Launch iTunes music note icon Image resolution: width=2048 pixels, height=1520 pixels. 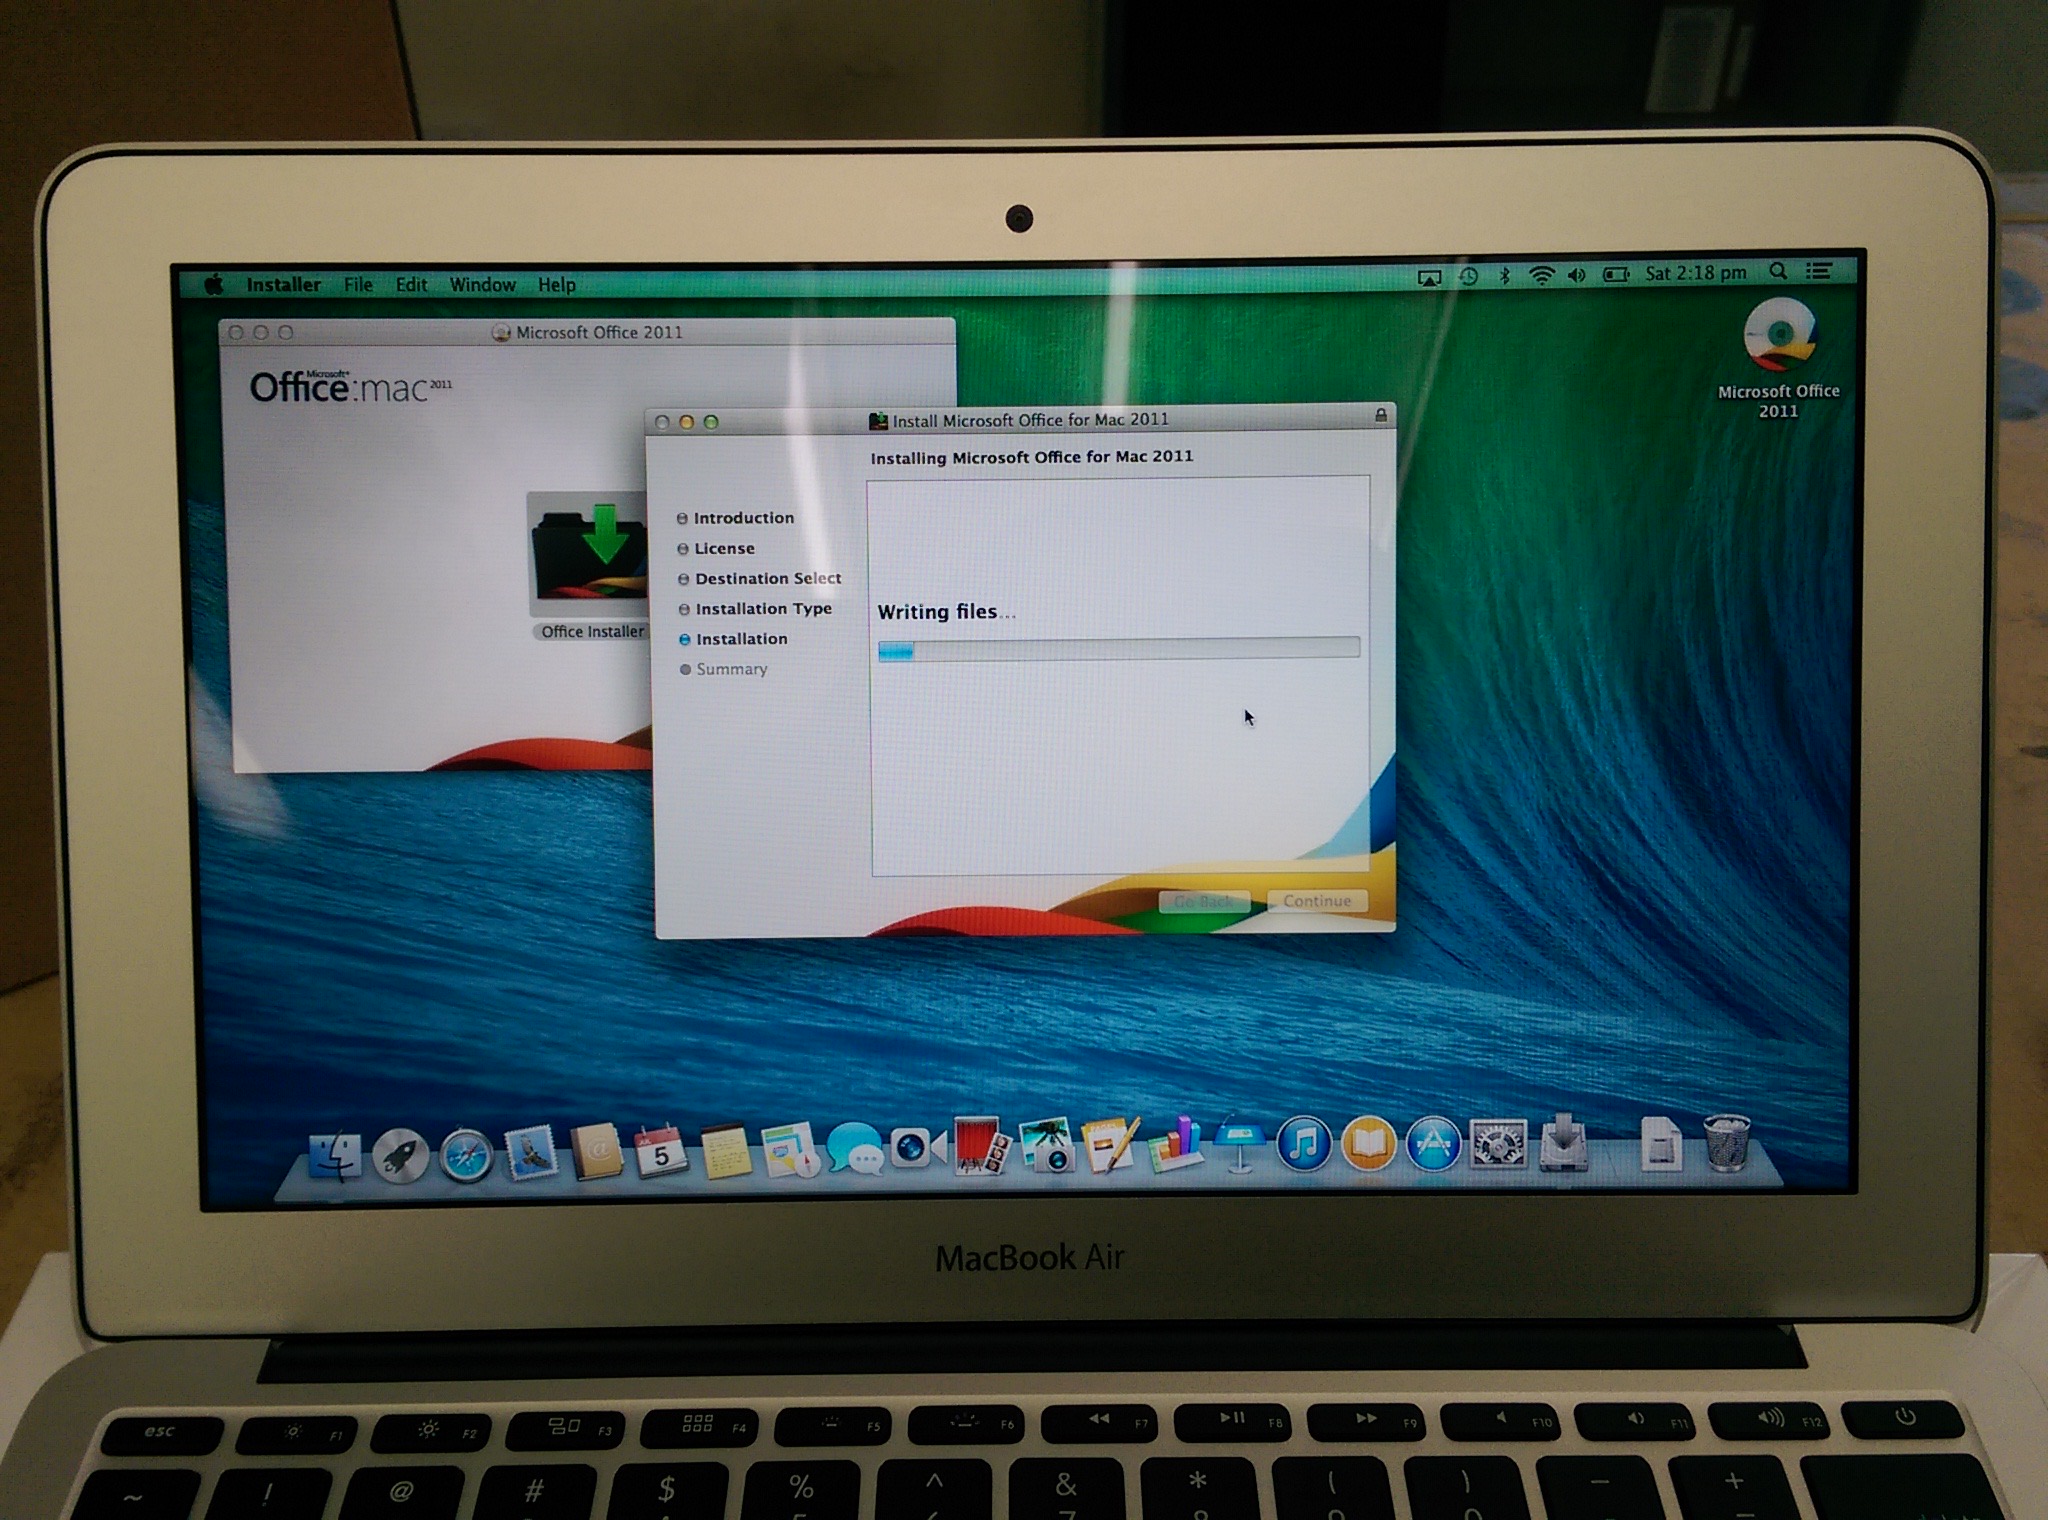point(1304,1143)
